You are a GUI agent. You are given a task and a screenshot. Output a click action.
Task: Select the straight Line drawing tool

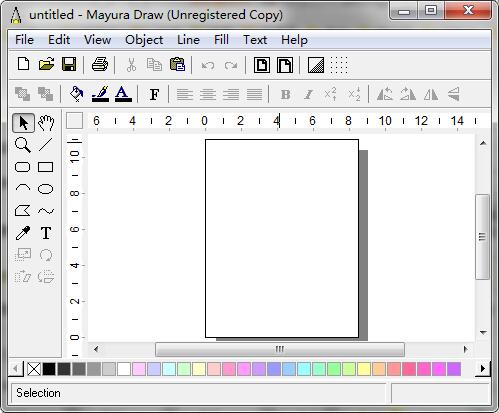tap(46, 145)
